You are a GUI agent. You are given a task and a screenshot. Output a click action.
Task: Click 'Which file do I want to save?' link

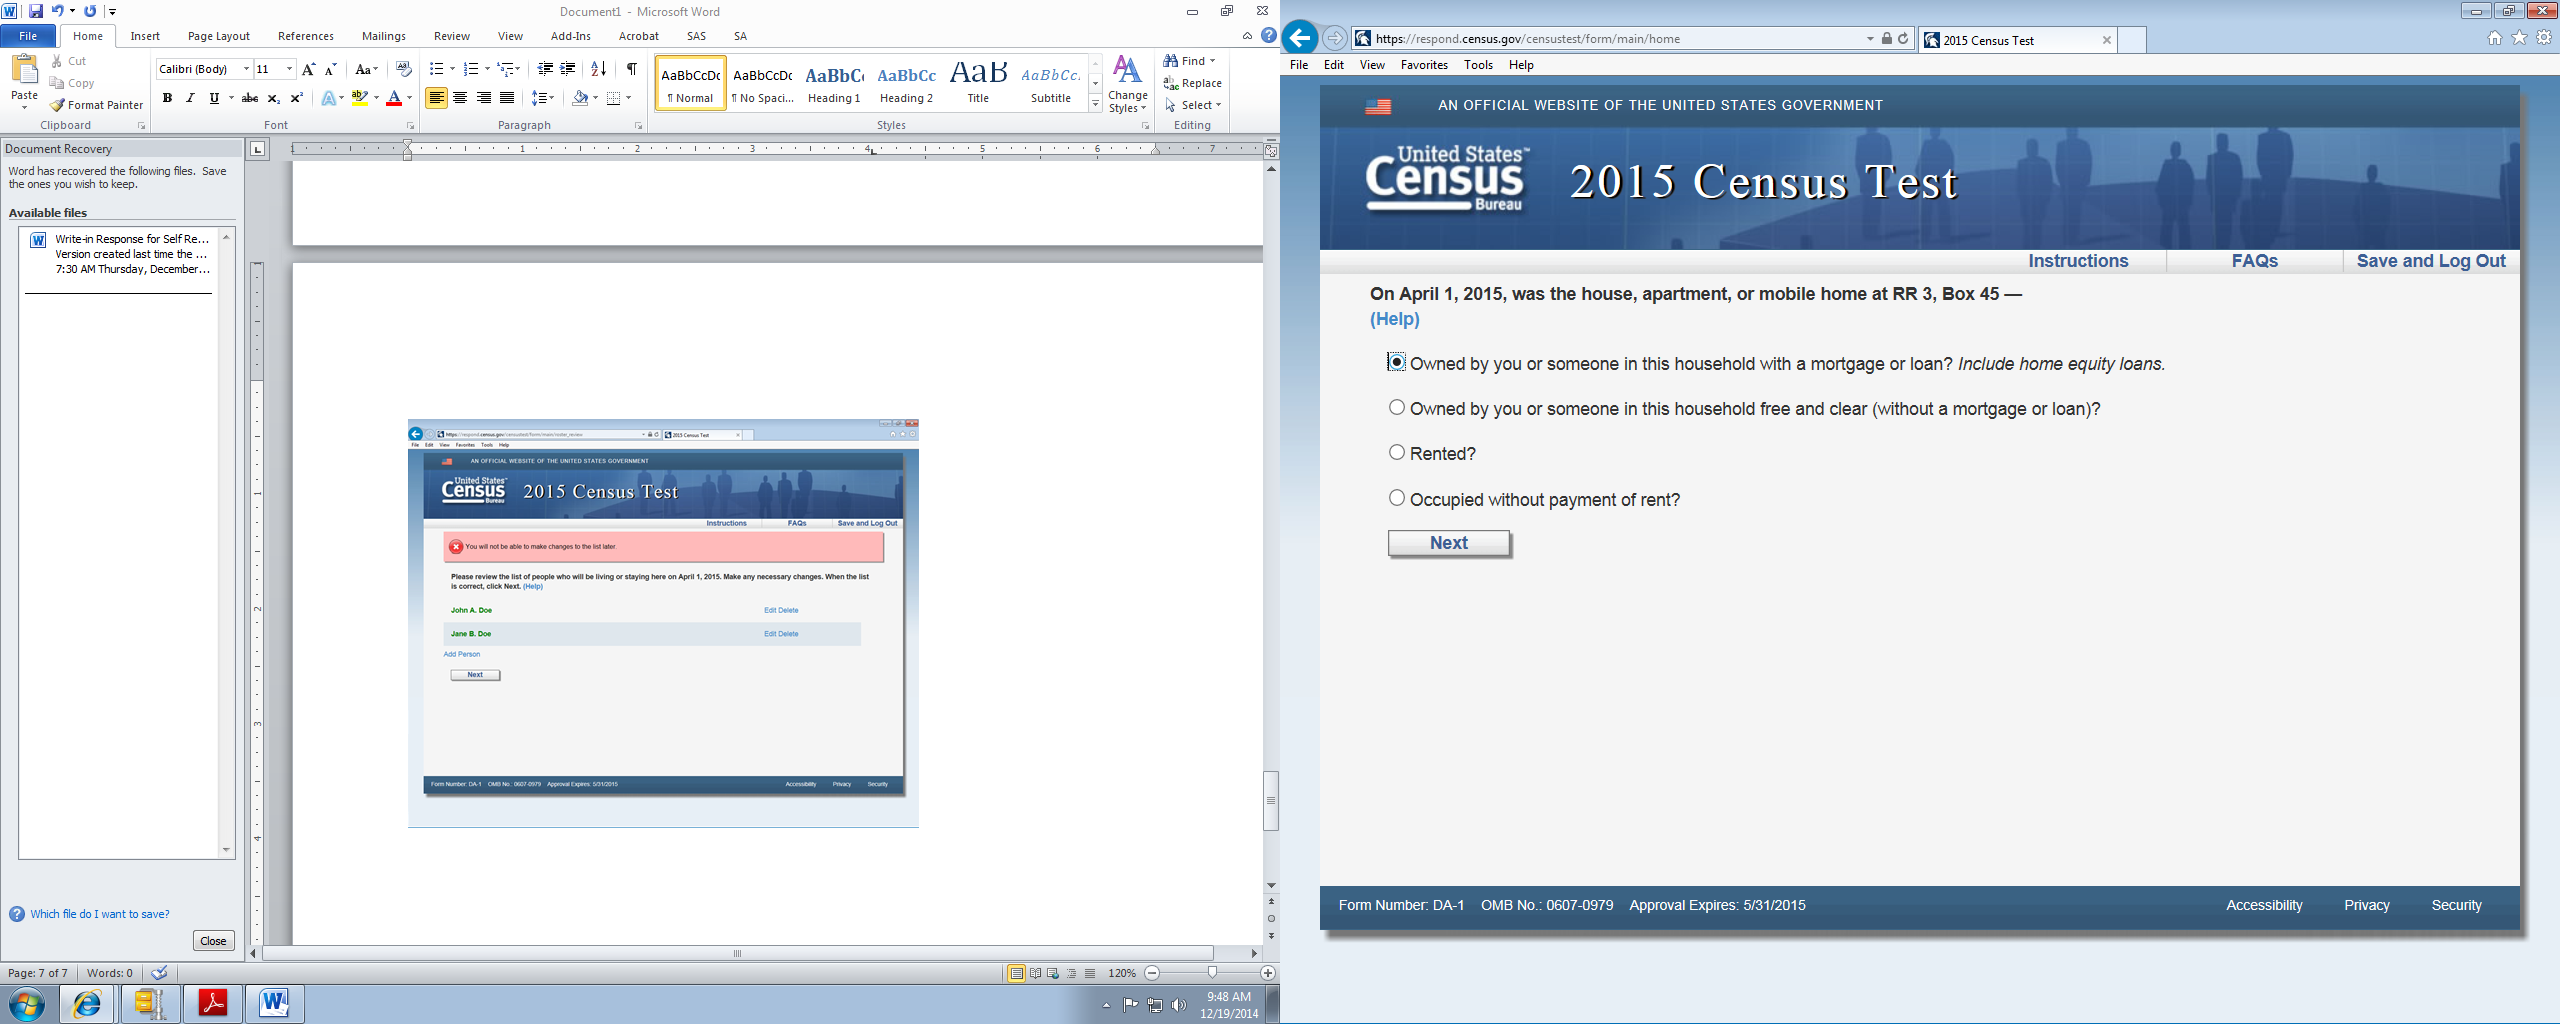coord(100,914)
